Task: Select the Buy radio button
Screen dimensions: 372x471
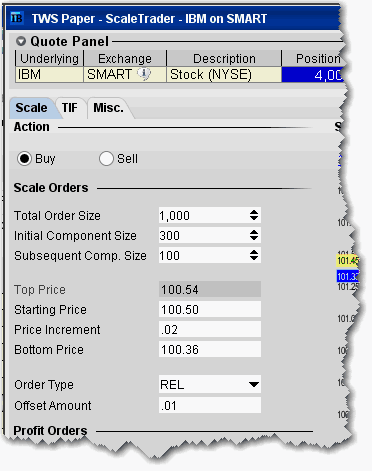Action: point(24,159)
